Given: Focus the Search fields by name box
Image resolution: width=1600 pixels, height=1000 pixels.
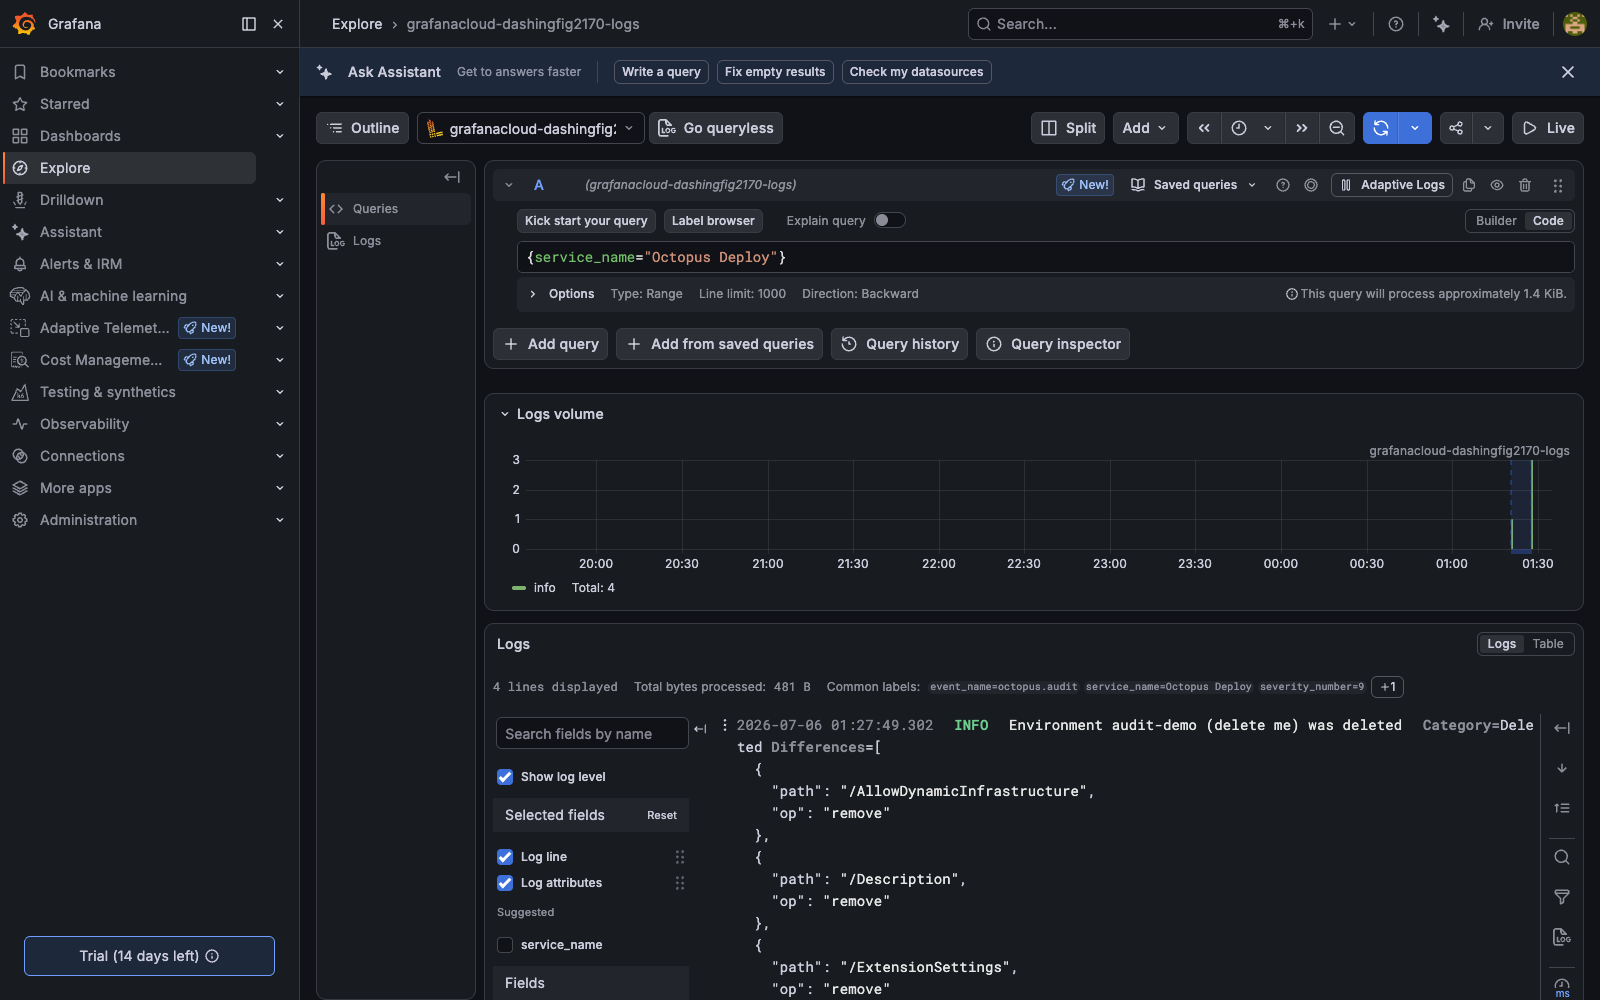Looking at the screenshot, I should pos(592,734).
